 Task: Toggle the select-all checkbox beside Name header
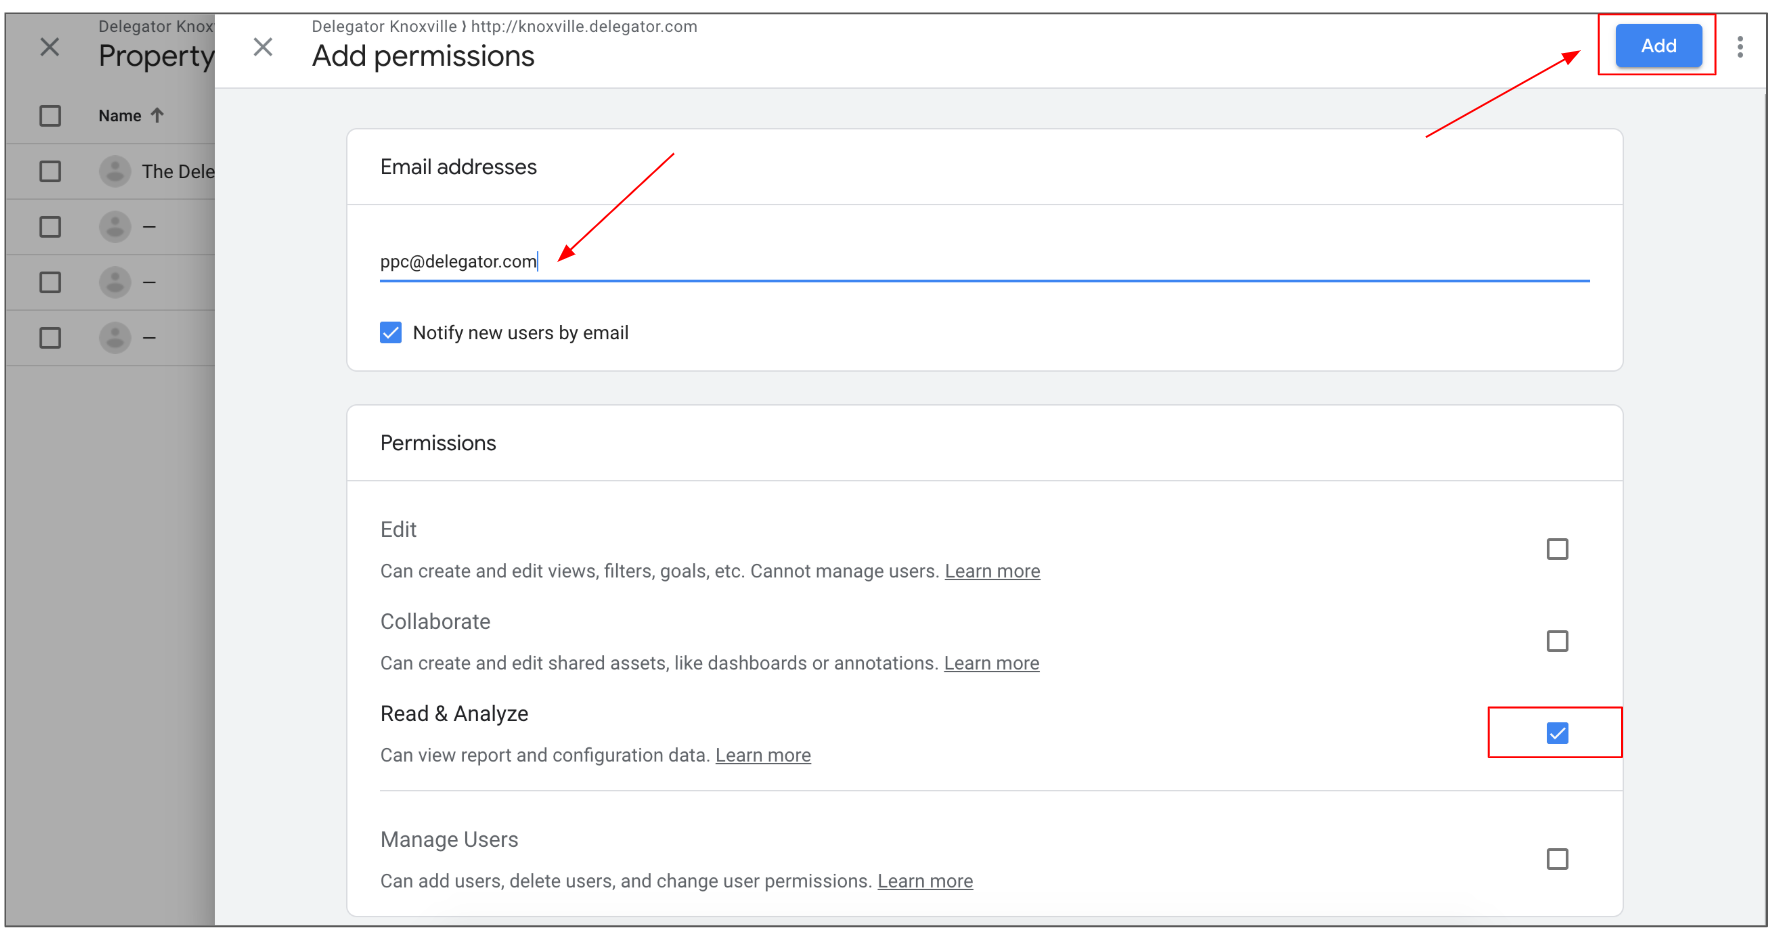coord(50,116)
